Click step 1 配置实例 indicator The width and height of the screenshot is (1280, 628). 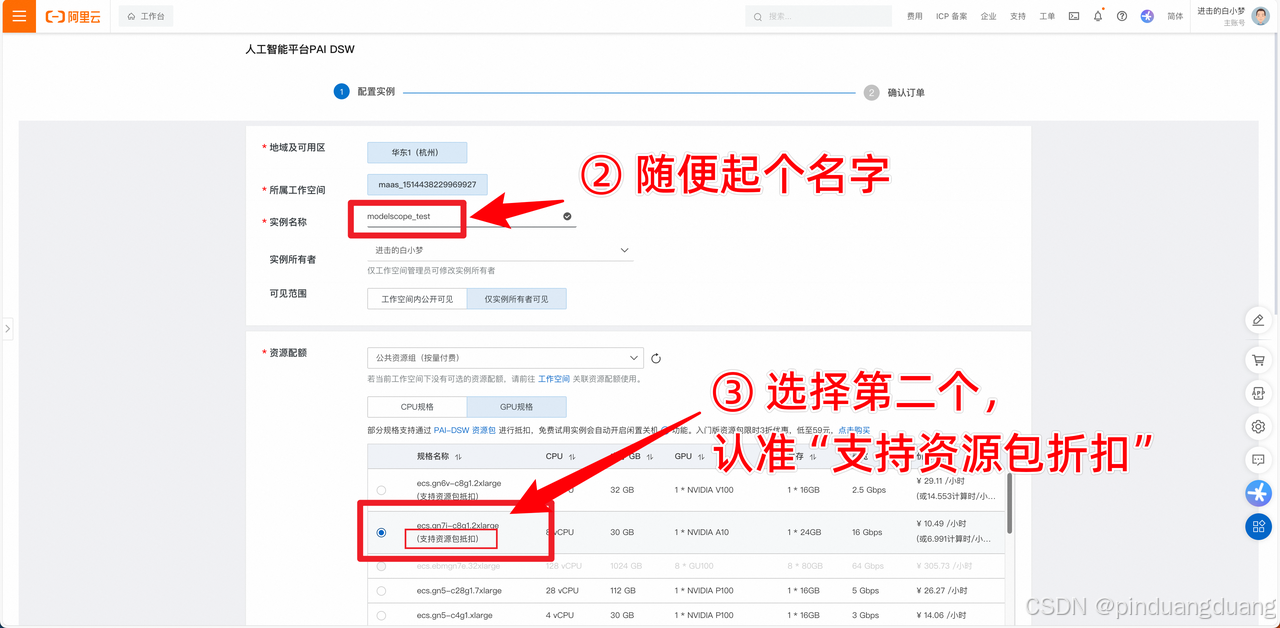[365, 92]
